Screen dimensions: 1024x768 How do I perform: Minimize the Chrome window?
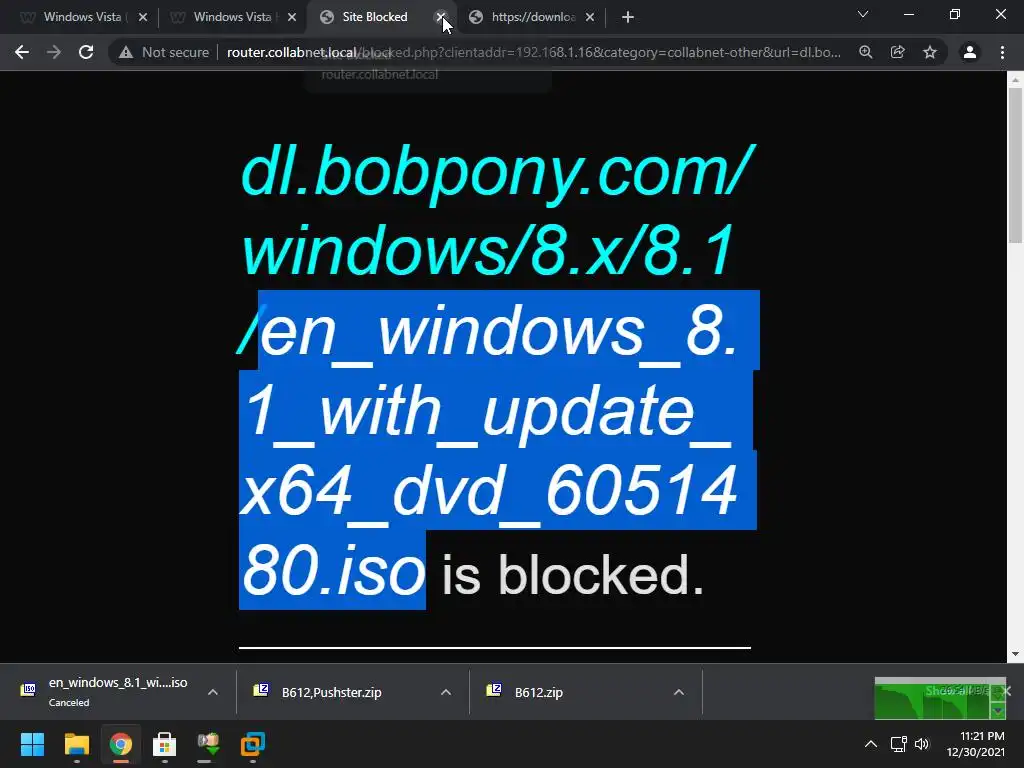coord(908,14)
